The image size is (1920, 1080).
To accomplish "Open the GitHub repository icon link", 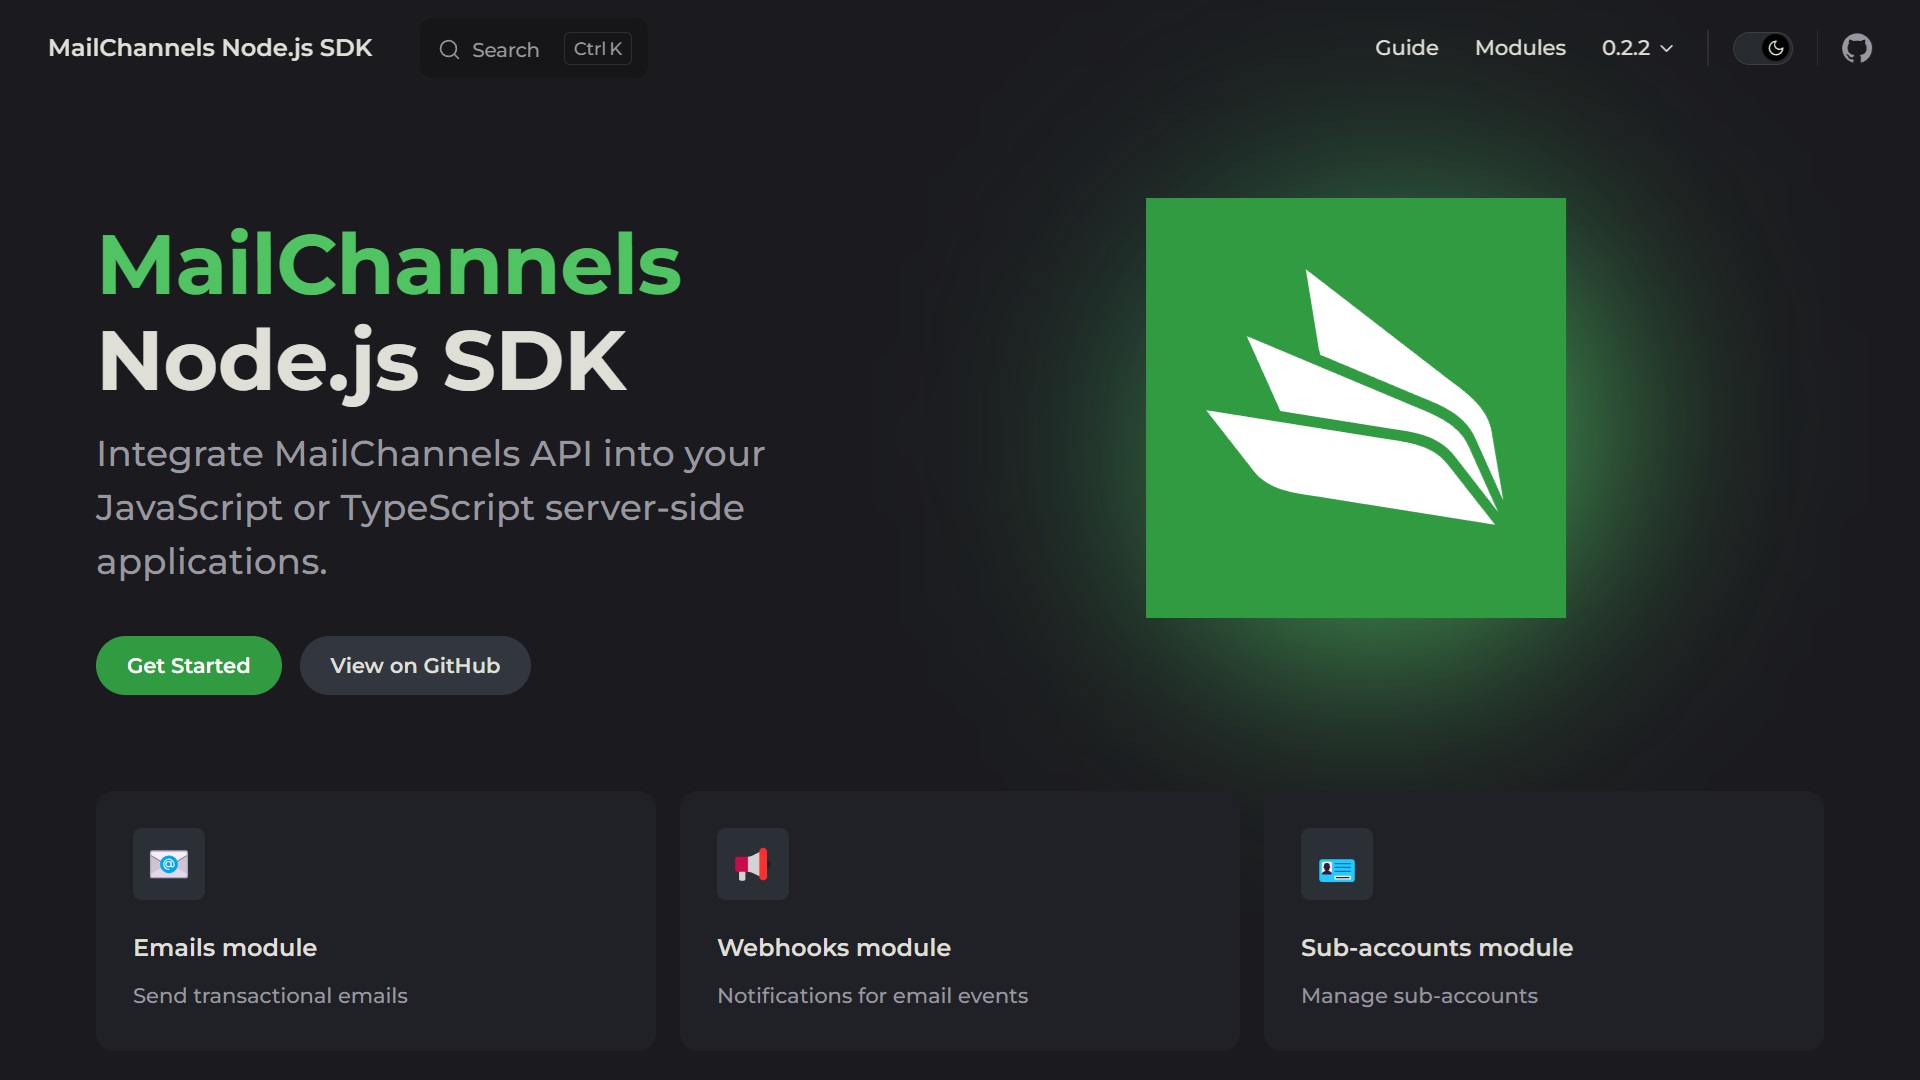I will tap(1857, 48).
